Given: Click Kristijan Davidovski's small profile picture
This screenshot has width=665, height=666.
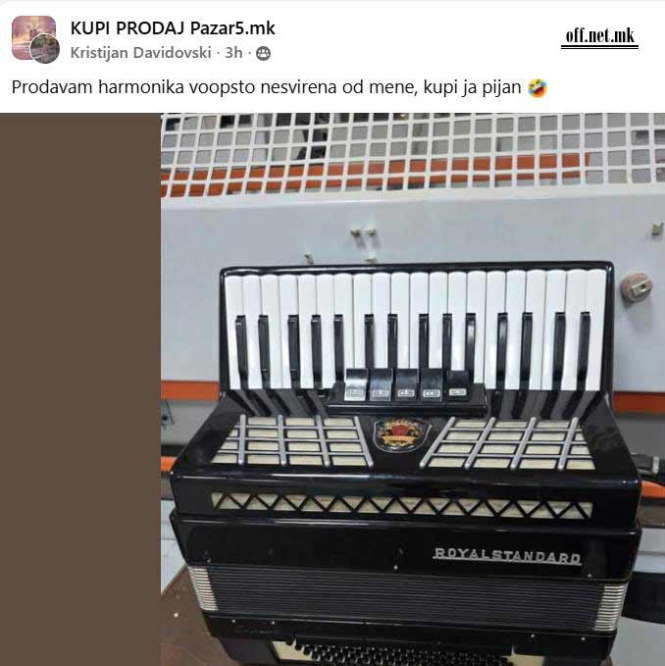Looking at the screenshot, I should (45, 49).
